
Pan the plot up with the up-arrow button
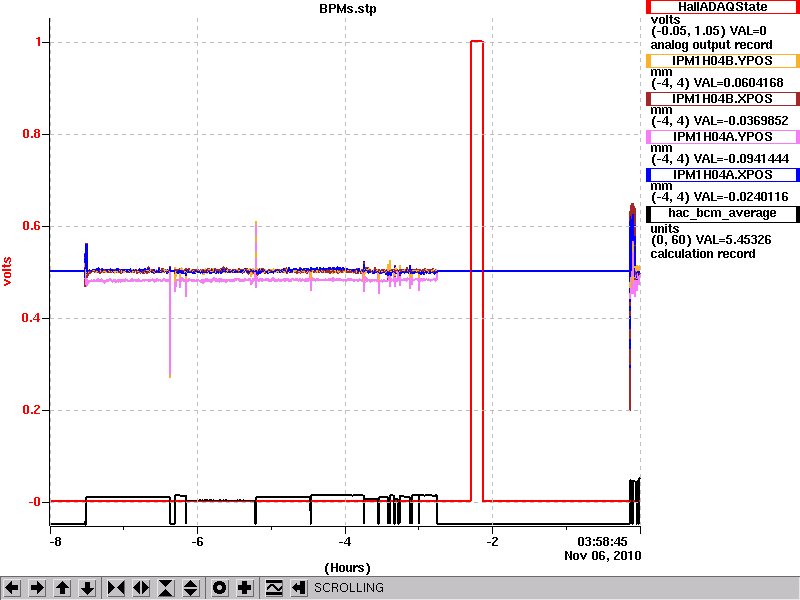[62, 588]
